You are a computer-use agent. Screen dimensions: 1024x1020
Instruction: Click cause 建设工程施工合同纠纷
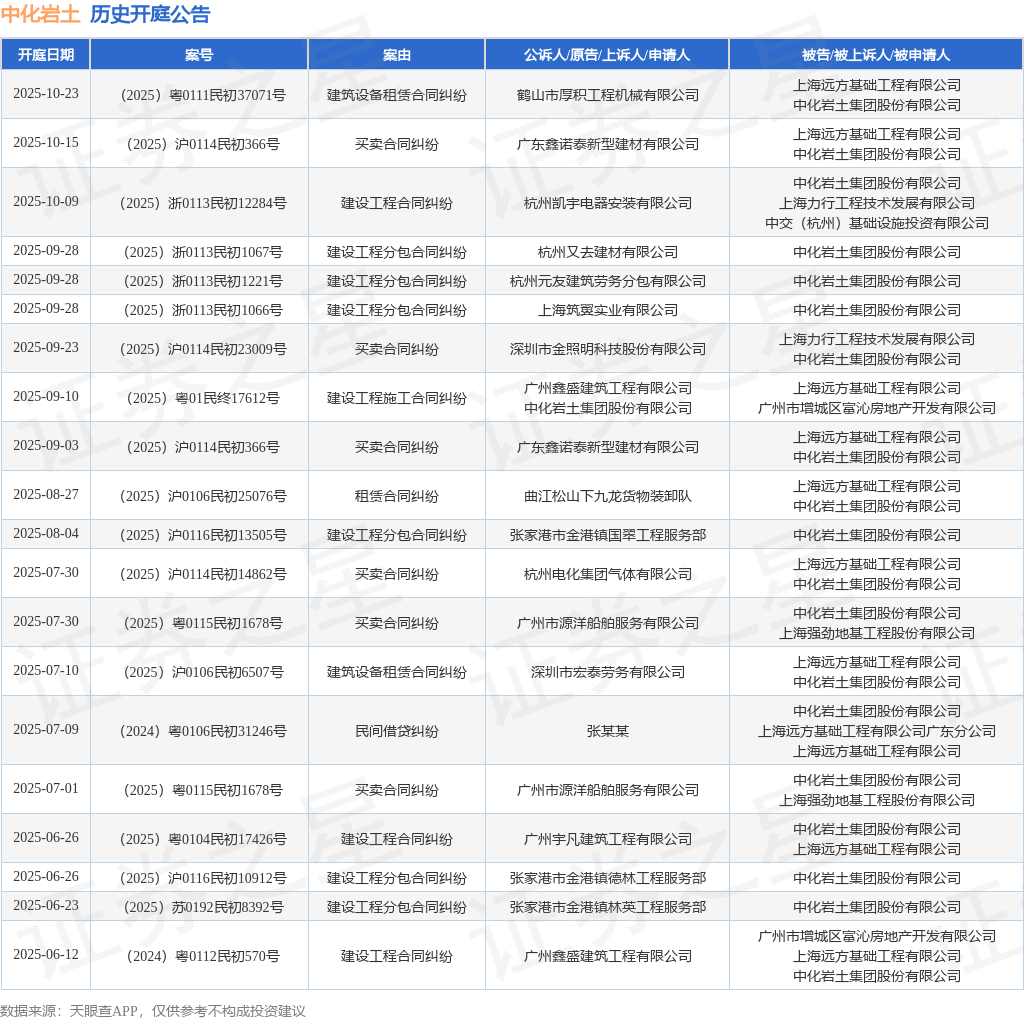click(396, 398)
